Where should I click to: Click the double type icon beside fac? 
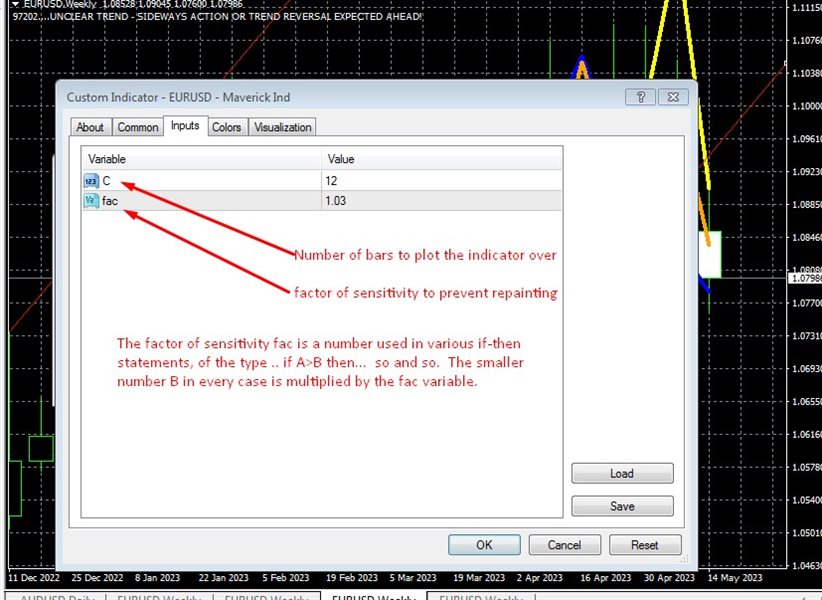(91, 201)
